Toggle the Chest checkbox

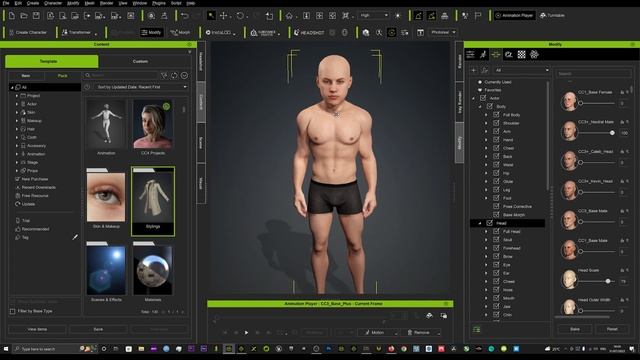coord(496,148)
